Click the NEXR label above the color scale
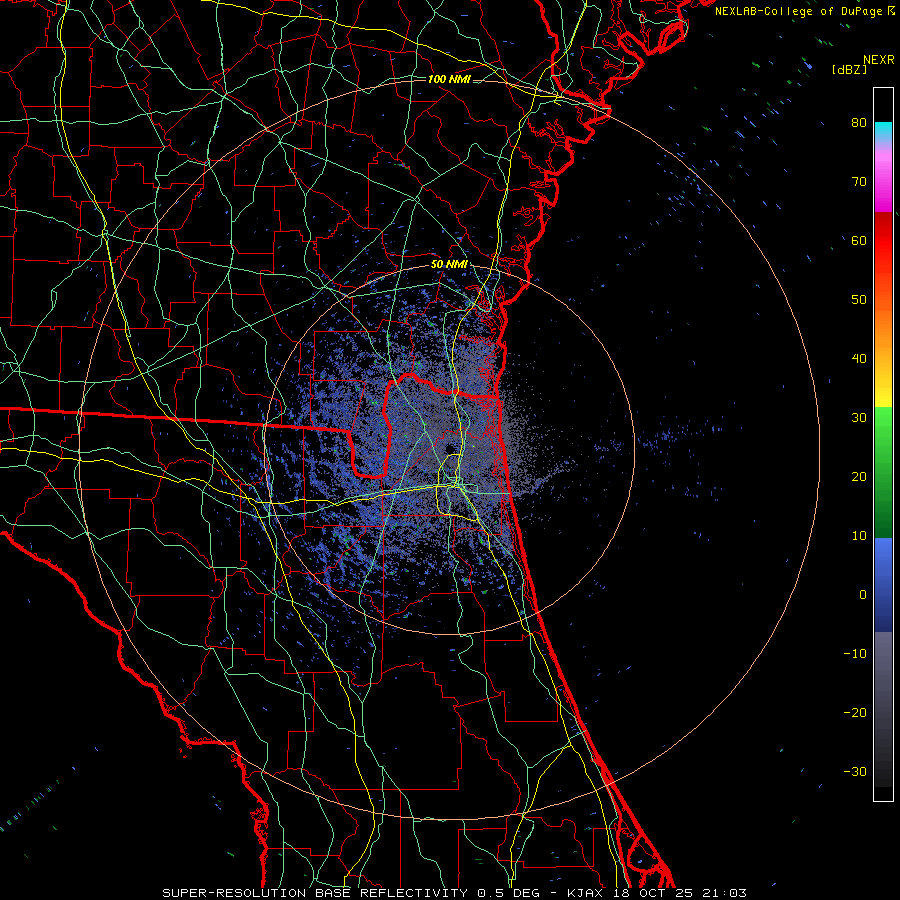900x900 pixels. pos(878,60)
